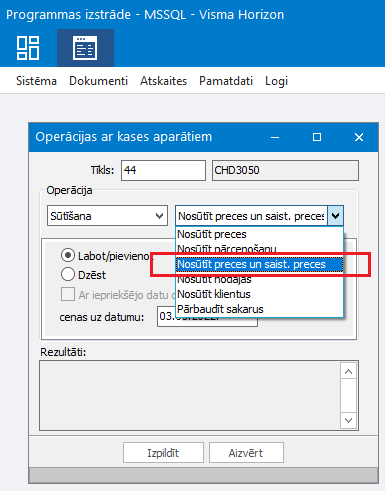
Task: Choose Pārbaudīt sakarus option
Action: [259, 309]
